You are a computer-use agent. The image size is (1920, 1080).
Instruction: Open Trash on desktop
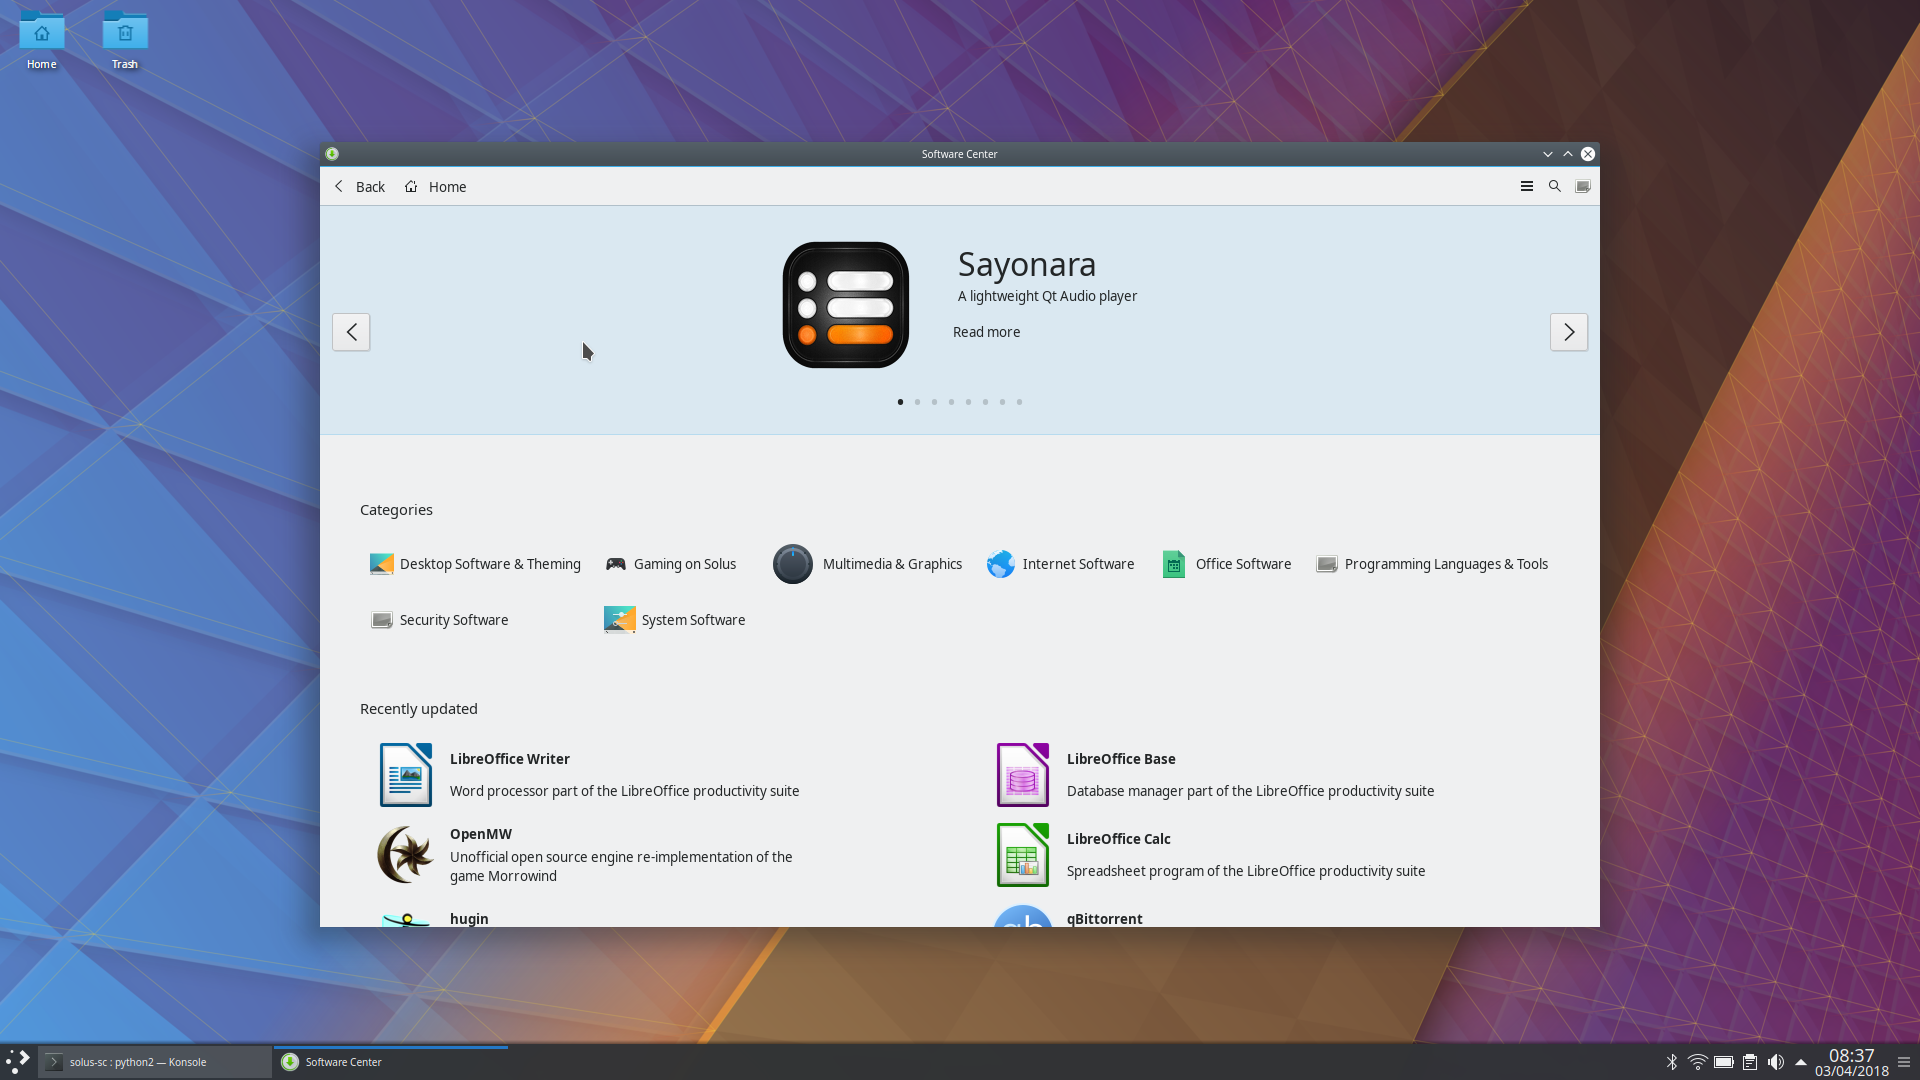[x=125, y=41]
